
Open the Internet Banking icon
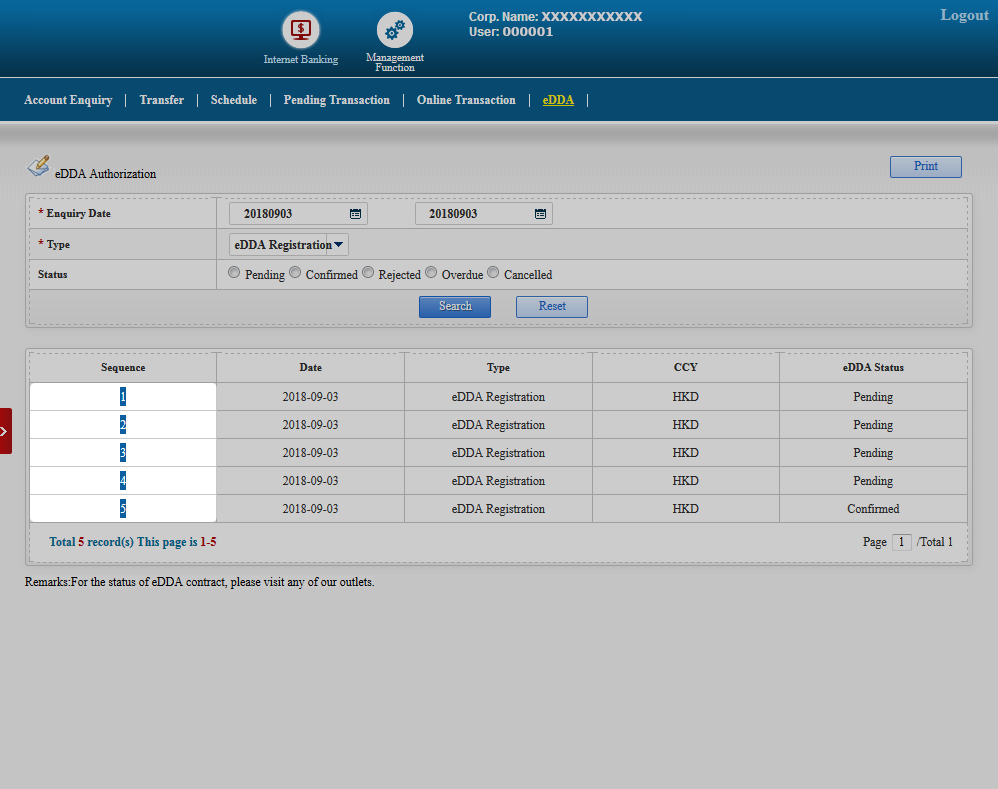tap(300, 30)
